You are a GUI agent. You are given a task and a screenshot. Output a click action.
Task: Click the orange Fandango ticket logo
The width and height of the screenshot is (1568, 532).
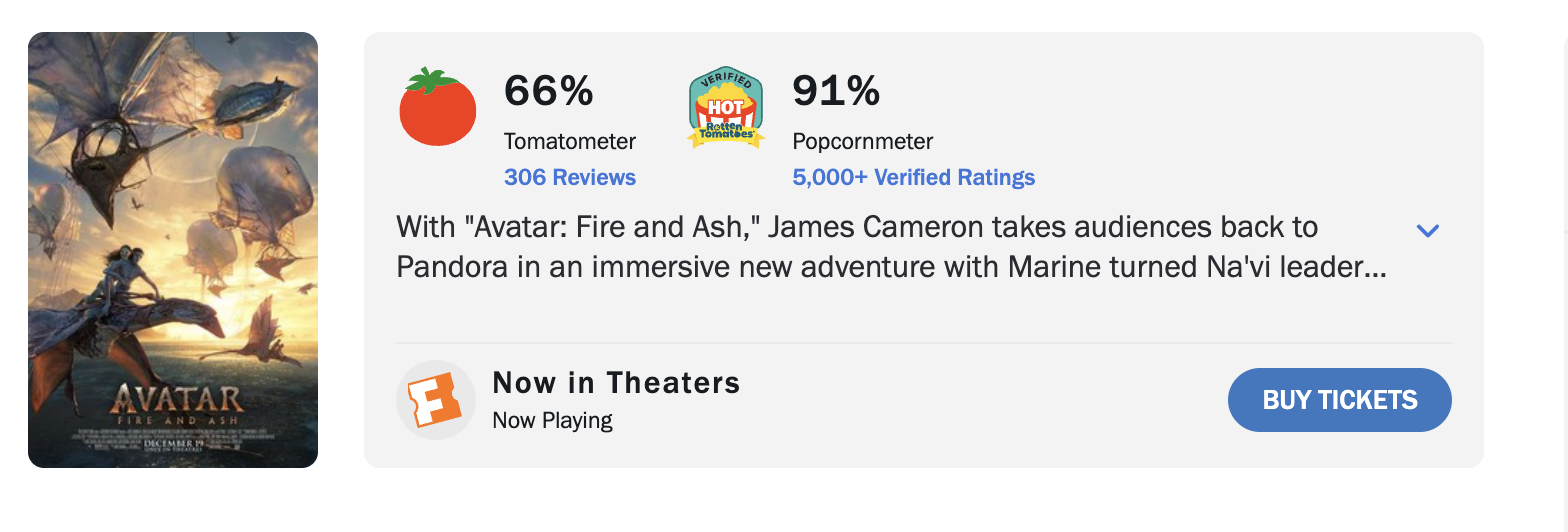[x=436, y=400]
